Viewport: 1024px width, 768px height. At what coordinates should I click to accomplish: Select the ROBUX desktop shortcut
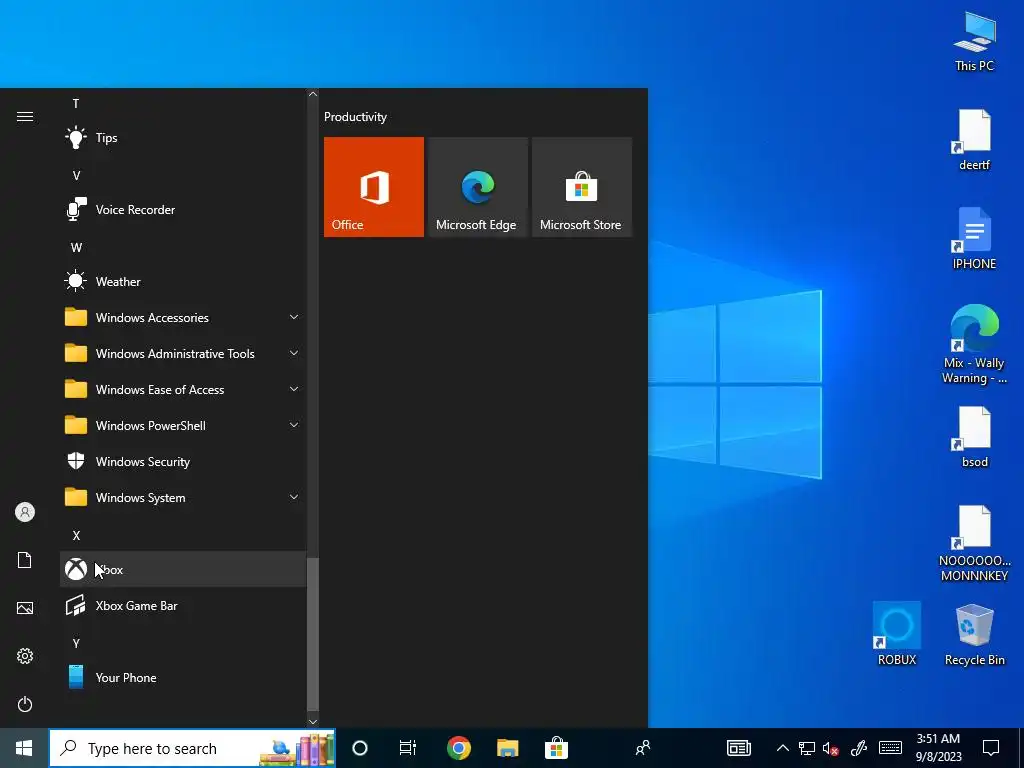point(897,634)
